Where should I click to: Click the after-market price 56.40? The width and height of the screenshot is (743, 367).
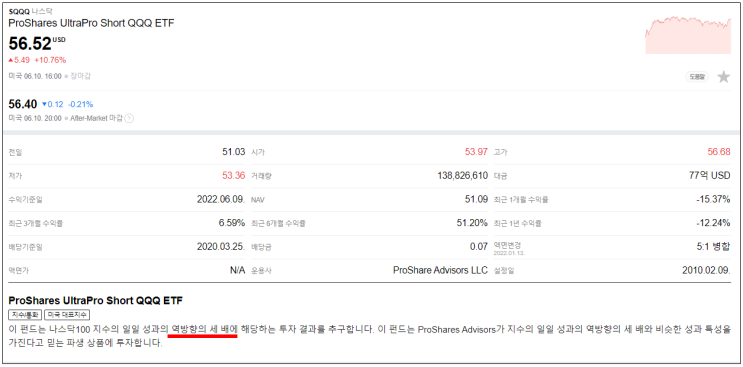pos(23,104)
